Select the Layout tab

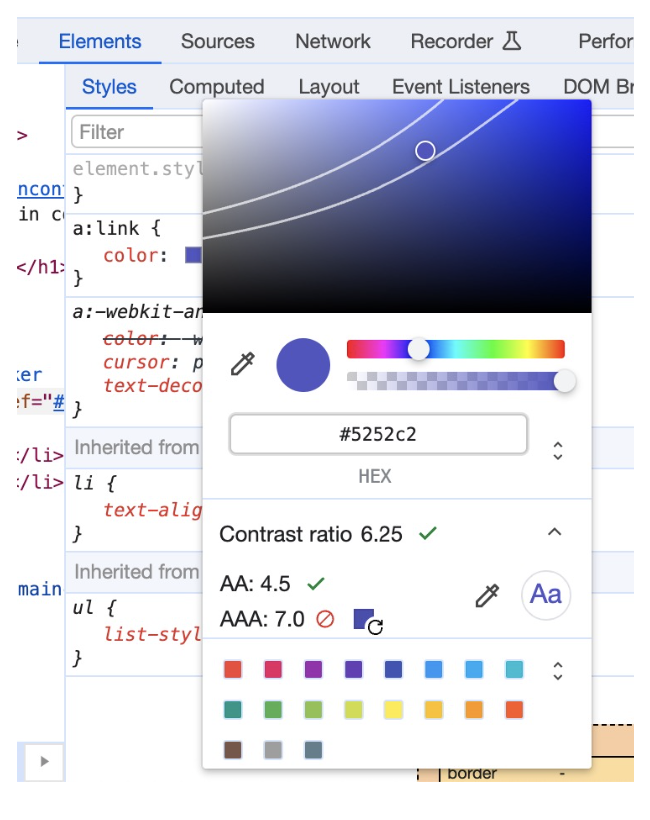(328, 87)
